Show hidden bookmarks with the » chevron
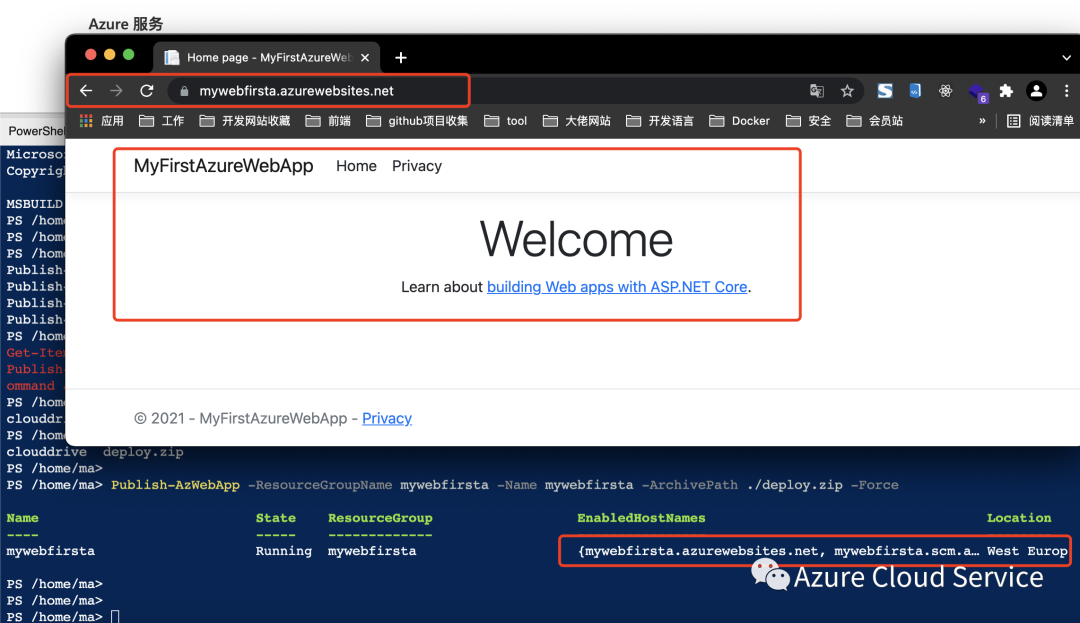The height and width of the screenshot is (623, 1080). 982,121
